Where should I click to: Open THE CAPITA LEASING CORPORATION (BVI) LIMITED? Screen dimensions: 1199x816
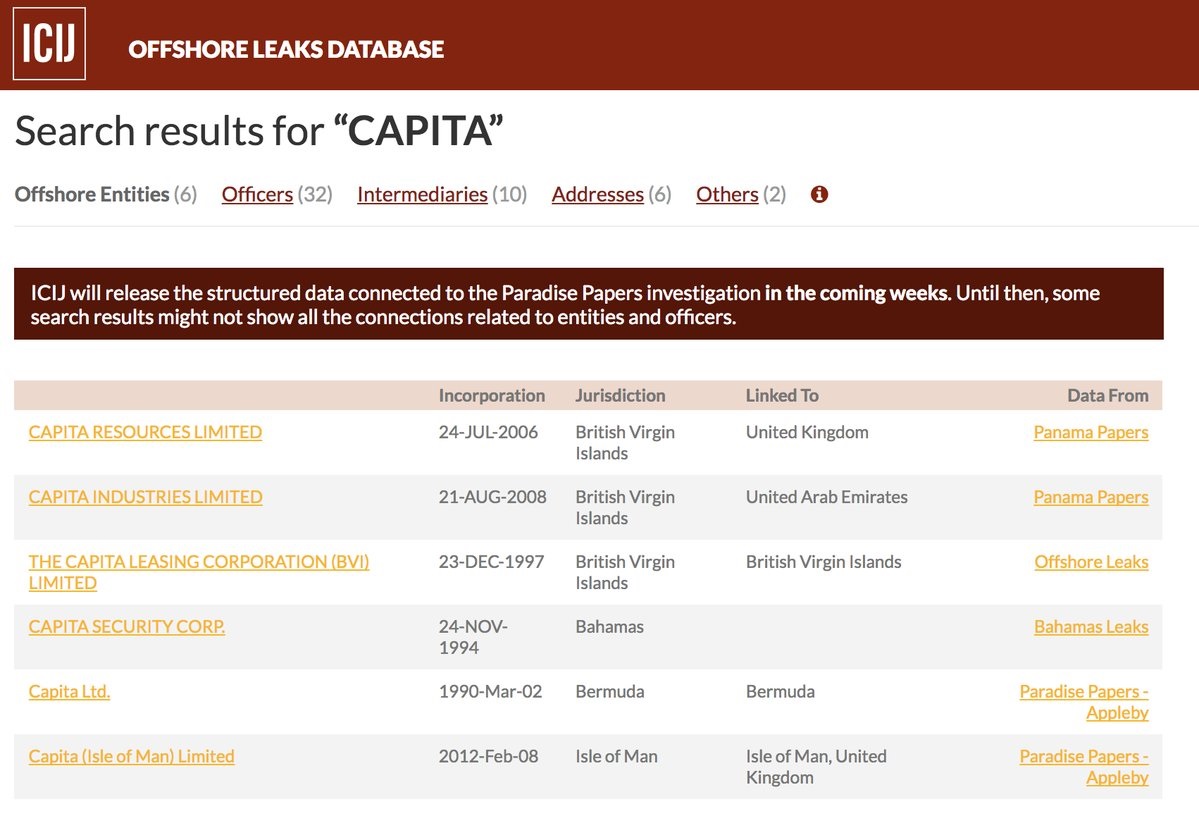coord(199,572)
